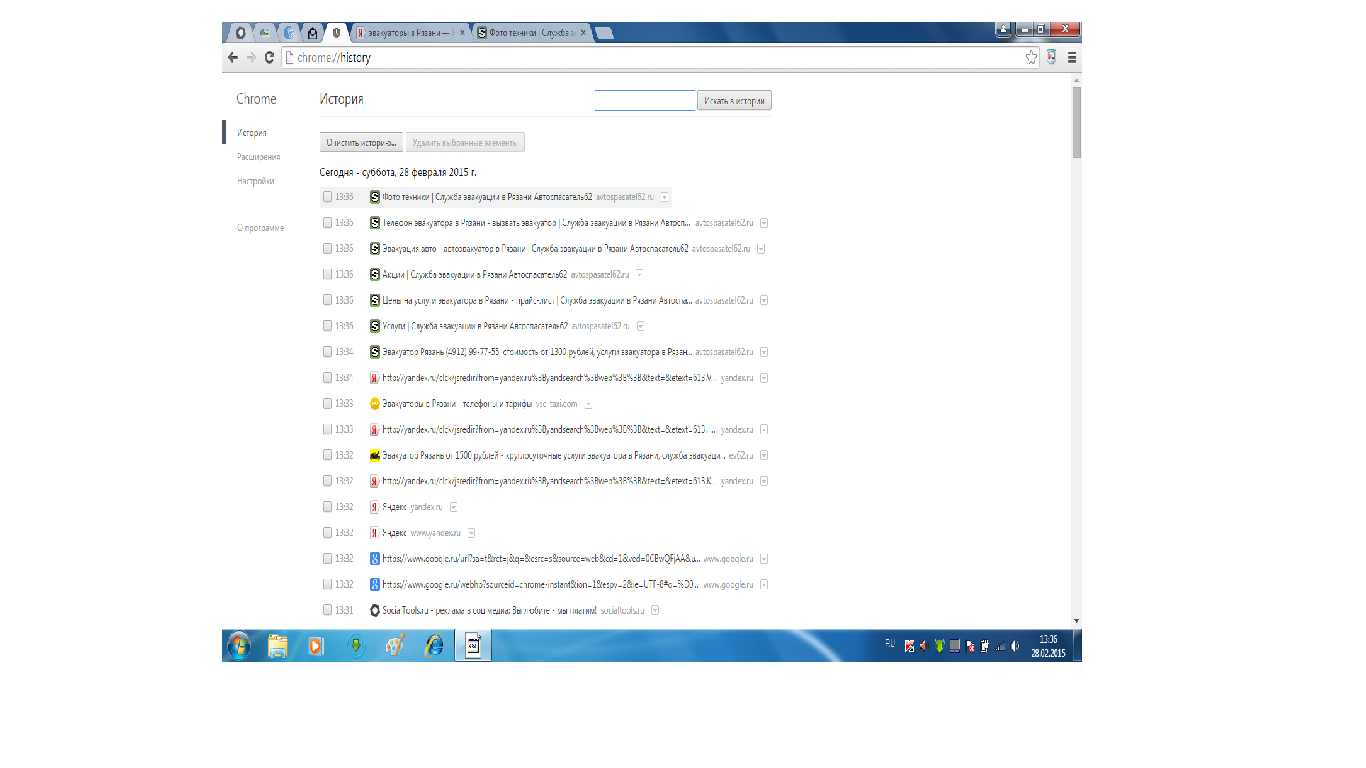Tick the checkbox for the 'Эвакуатор Рязань (4912)' entry
The height and width of the screenshot is (768, 1366).
(x=328, y=352)
